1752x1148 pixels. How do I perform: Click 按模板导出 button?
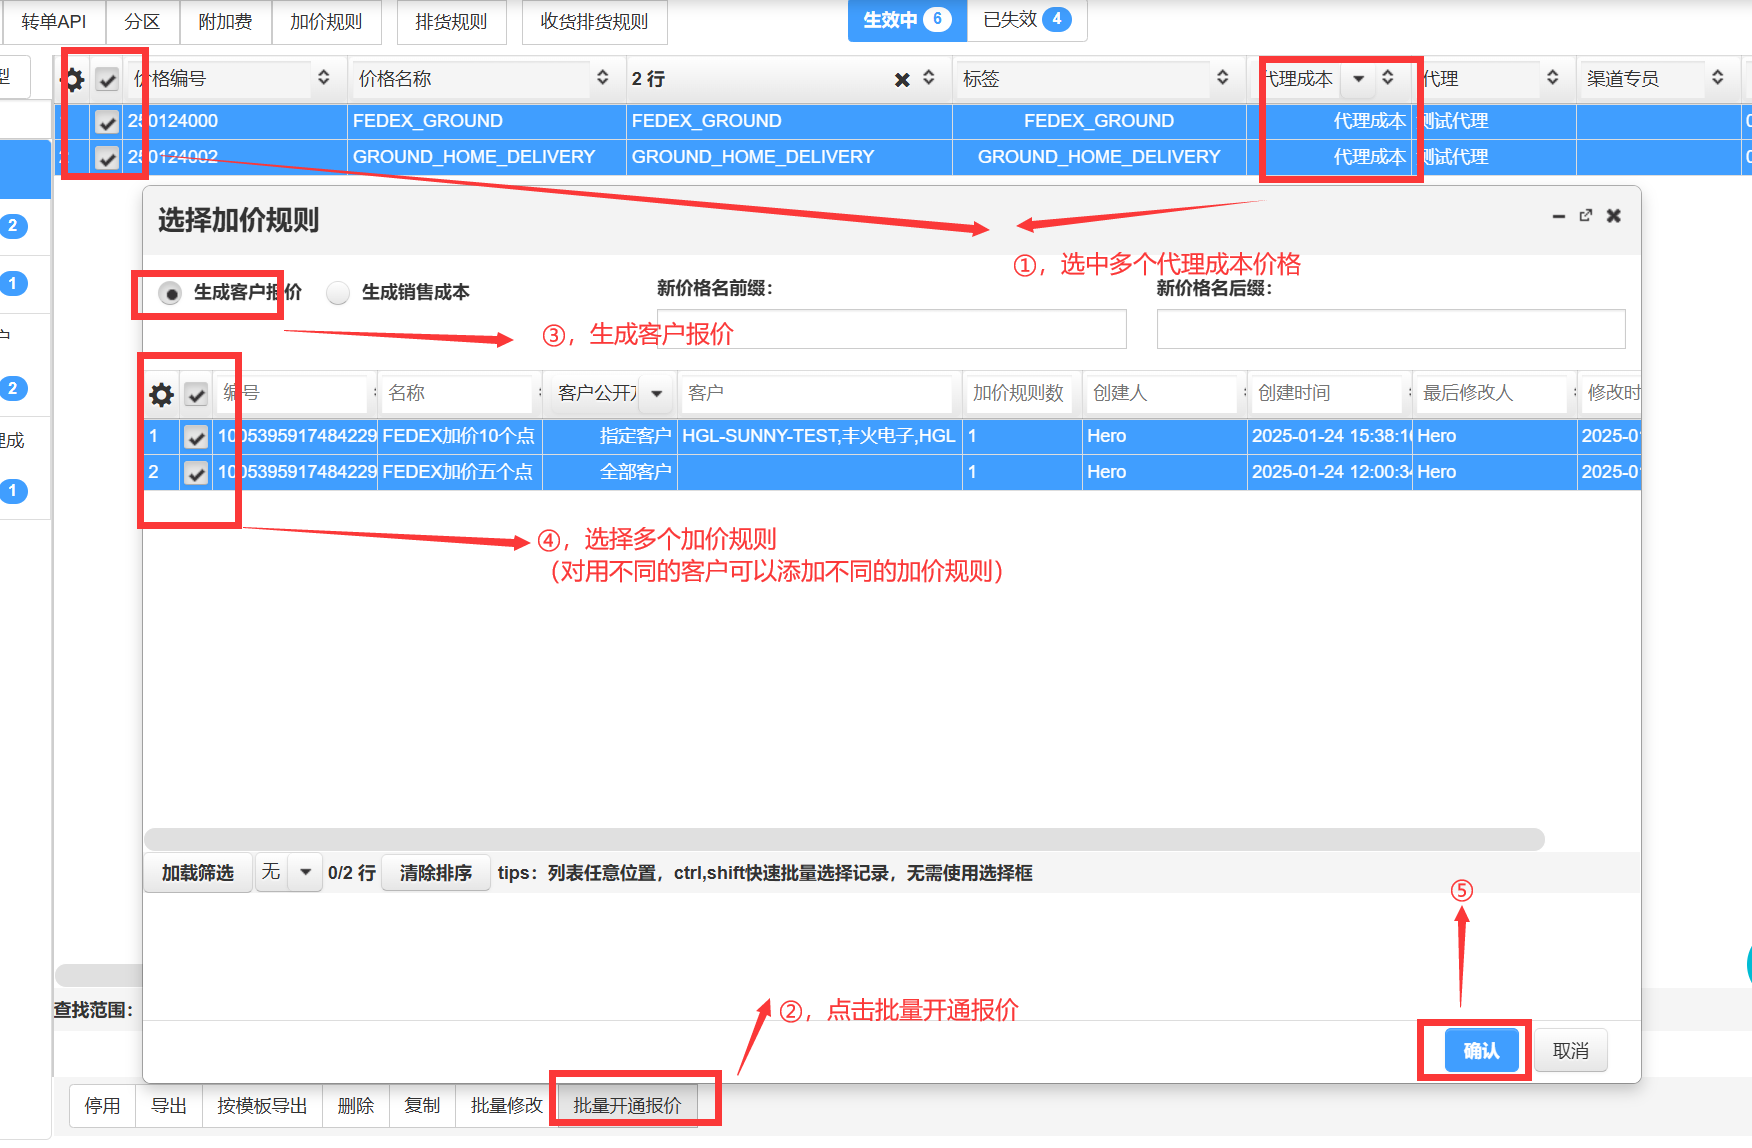tap(262, 1105)
